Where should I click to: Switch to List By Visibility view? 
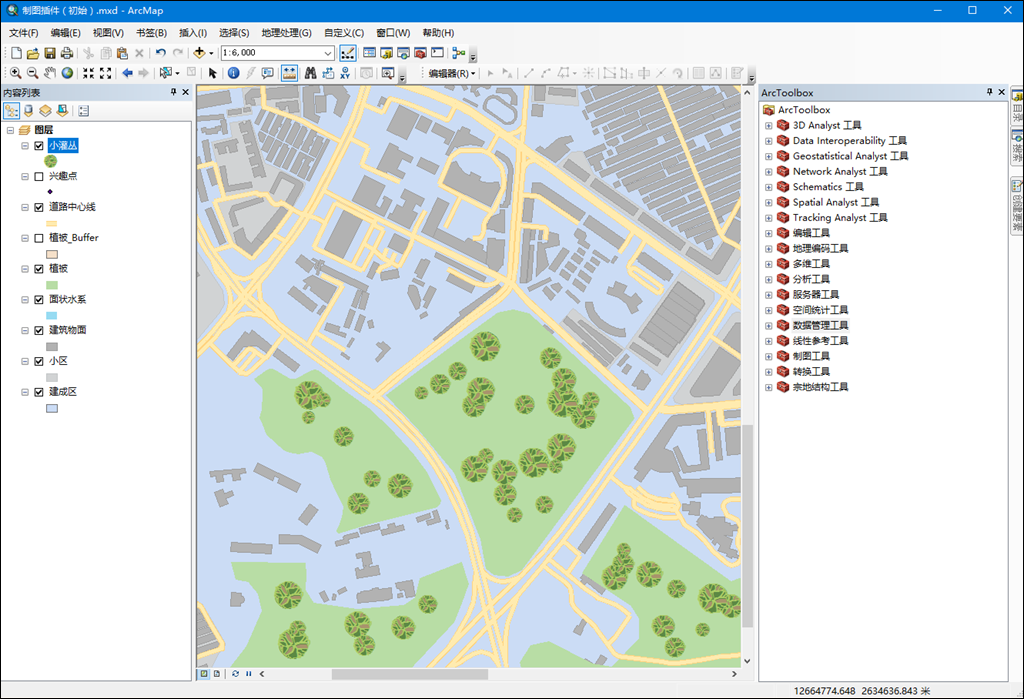pos(45,111)
